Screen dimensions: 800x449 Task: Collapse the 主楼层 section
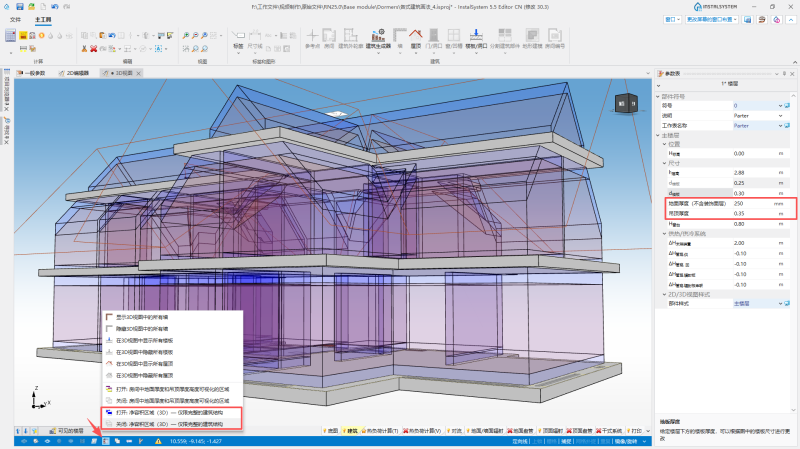pos(658,135)
